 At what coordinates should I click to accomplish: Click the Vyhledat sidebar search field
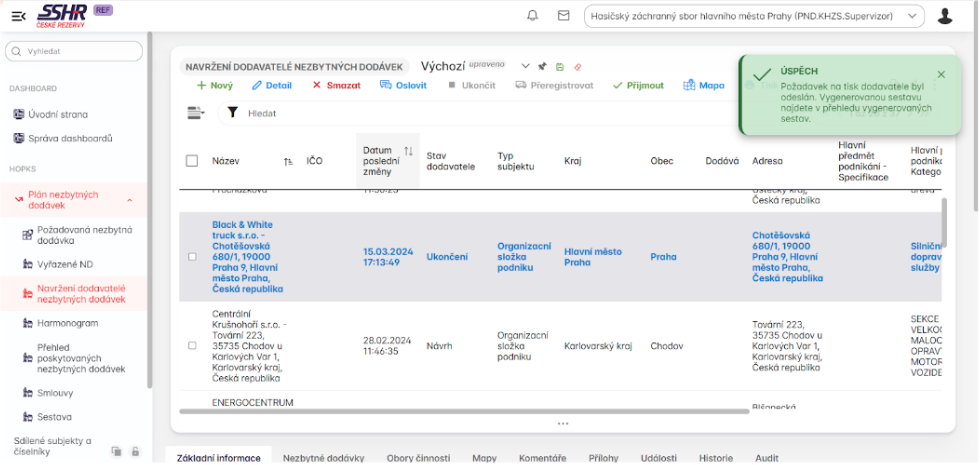click(x=76, y=52)
